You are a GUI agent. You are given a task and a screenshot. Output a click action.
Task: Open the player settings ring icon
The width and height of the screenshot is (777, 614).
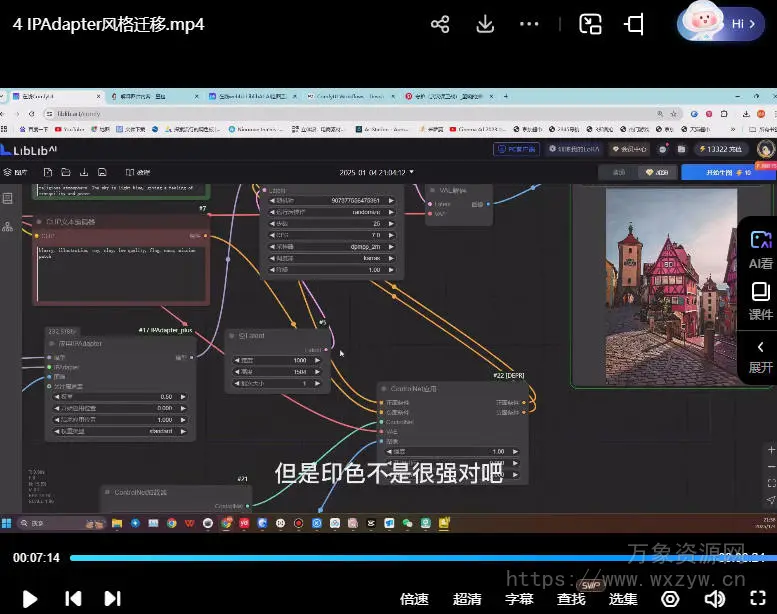coord(670,598)
